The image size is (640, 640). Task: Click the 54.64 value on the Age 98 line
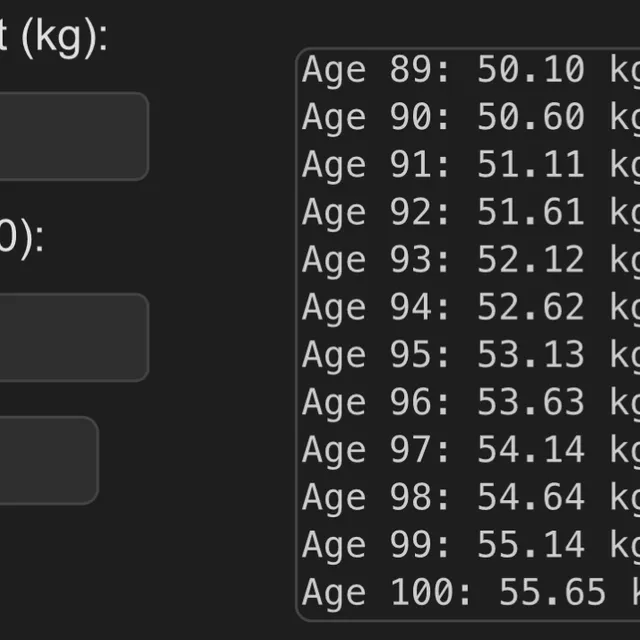coord(530,497)
